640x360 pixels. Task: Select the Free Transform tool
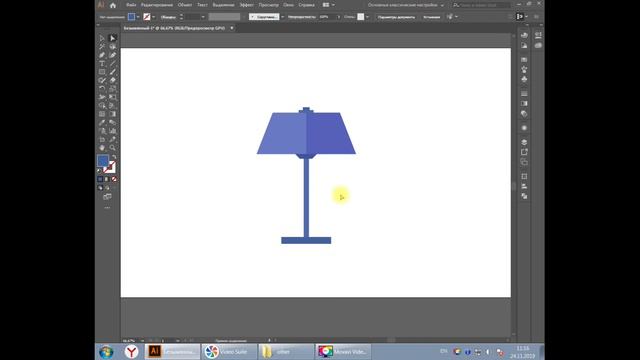(113, 97)
